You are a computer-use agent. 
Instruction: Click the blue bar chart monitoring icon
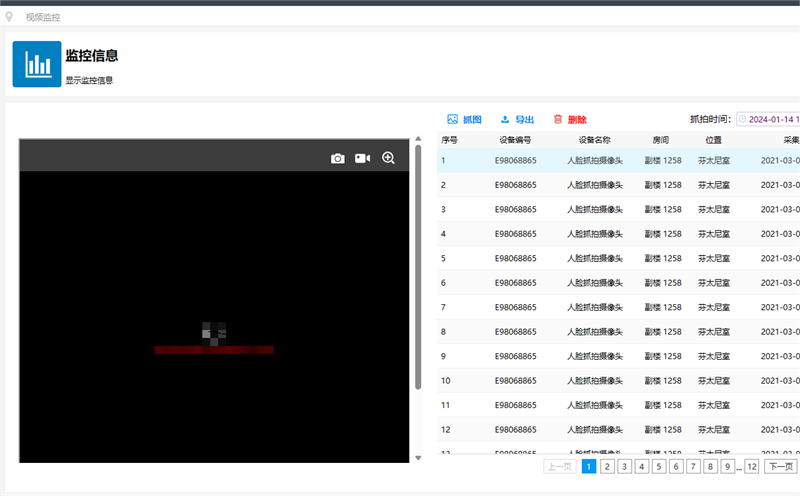[x=37, y=64]
